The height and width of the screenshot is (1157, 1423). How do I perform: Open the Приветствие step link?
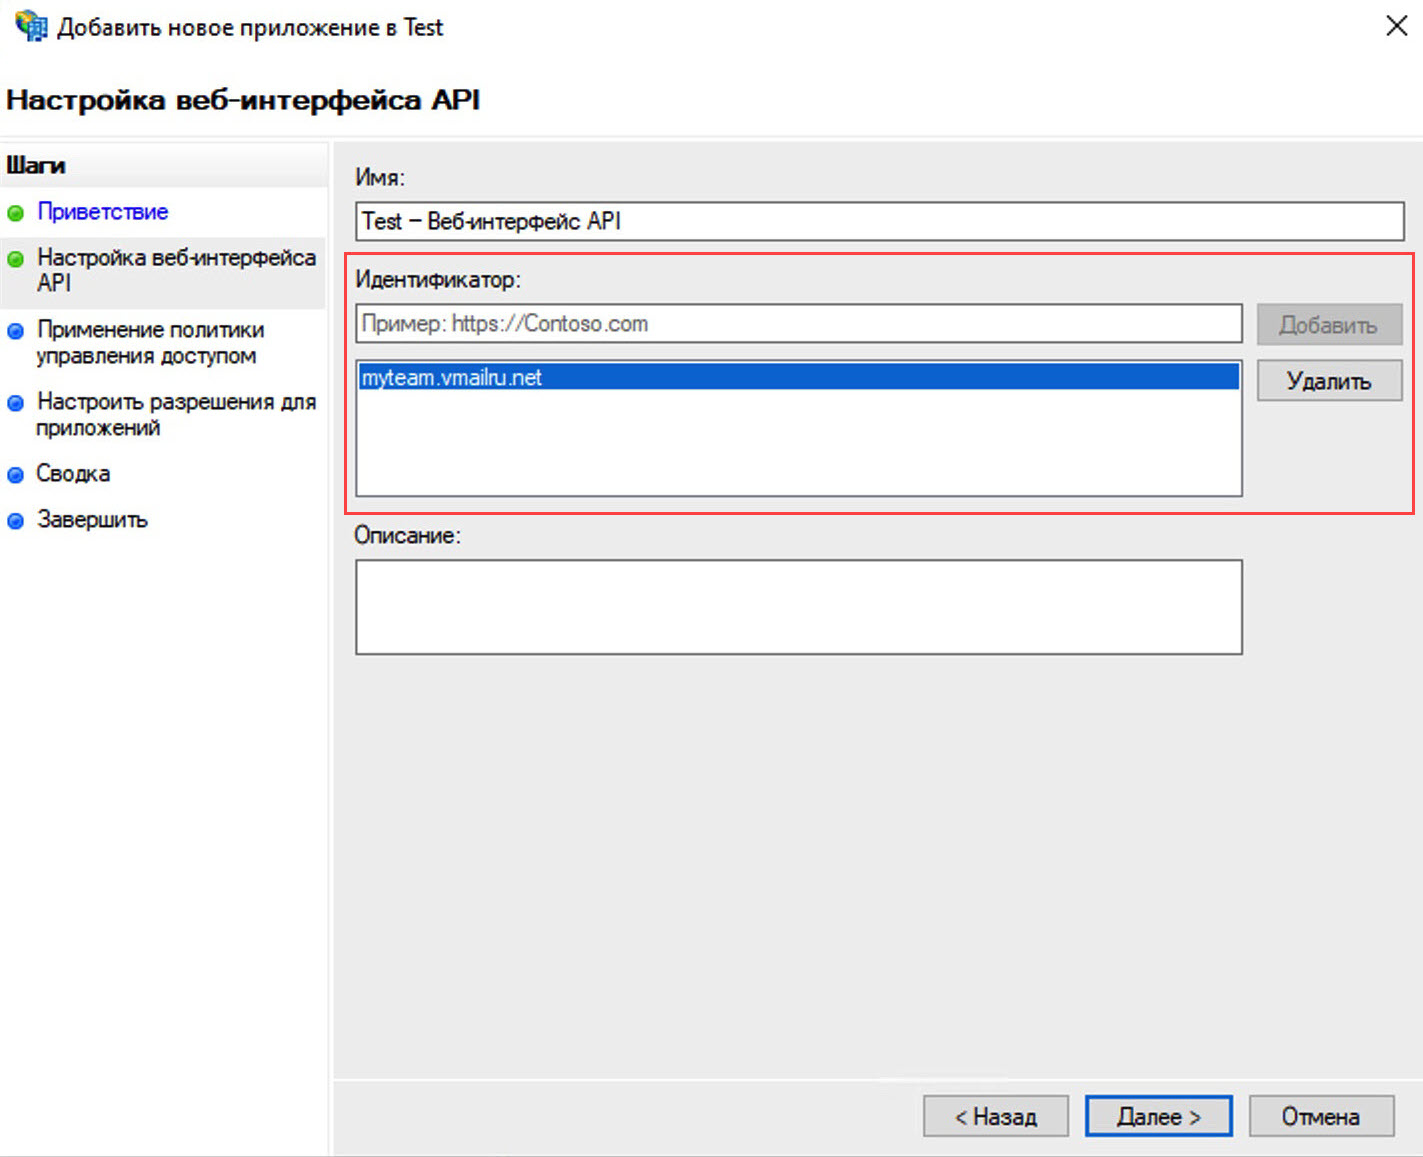pyautogui.click(x=102, y=212)
